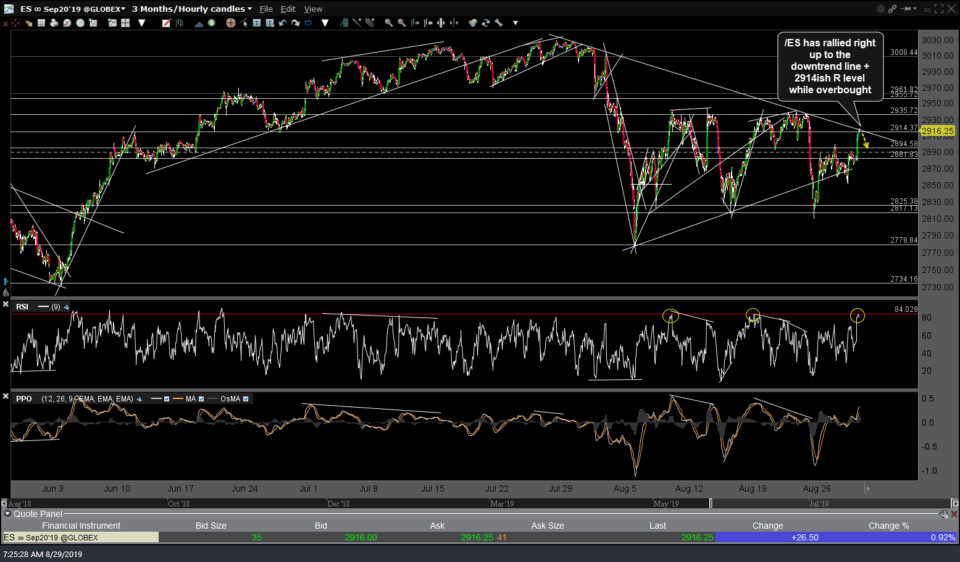The image size is (960, 562).
Task: Click the first magnifier zoom icon
Action: (389, 23)
